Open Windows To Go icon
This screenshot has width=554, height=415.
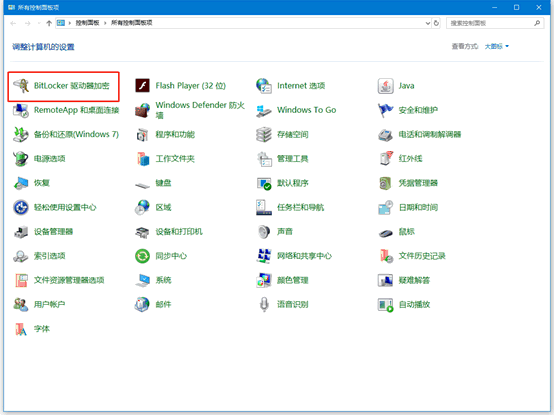point(264,110)
